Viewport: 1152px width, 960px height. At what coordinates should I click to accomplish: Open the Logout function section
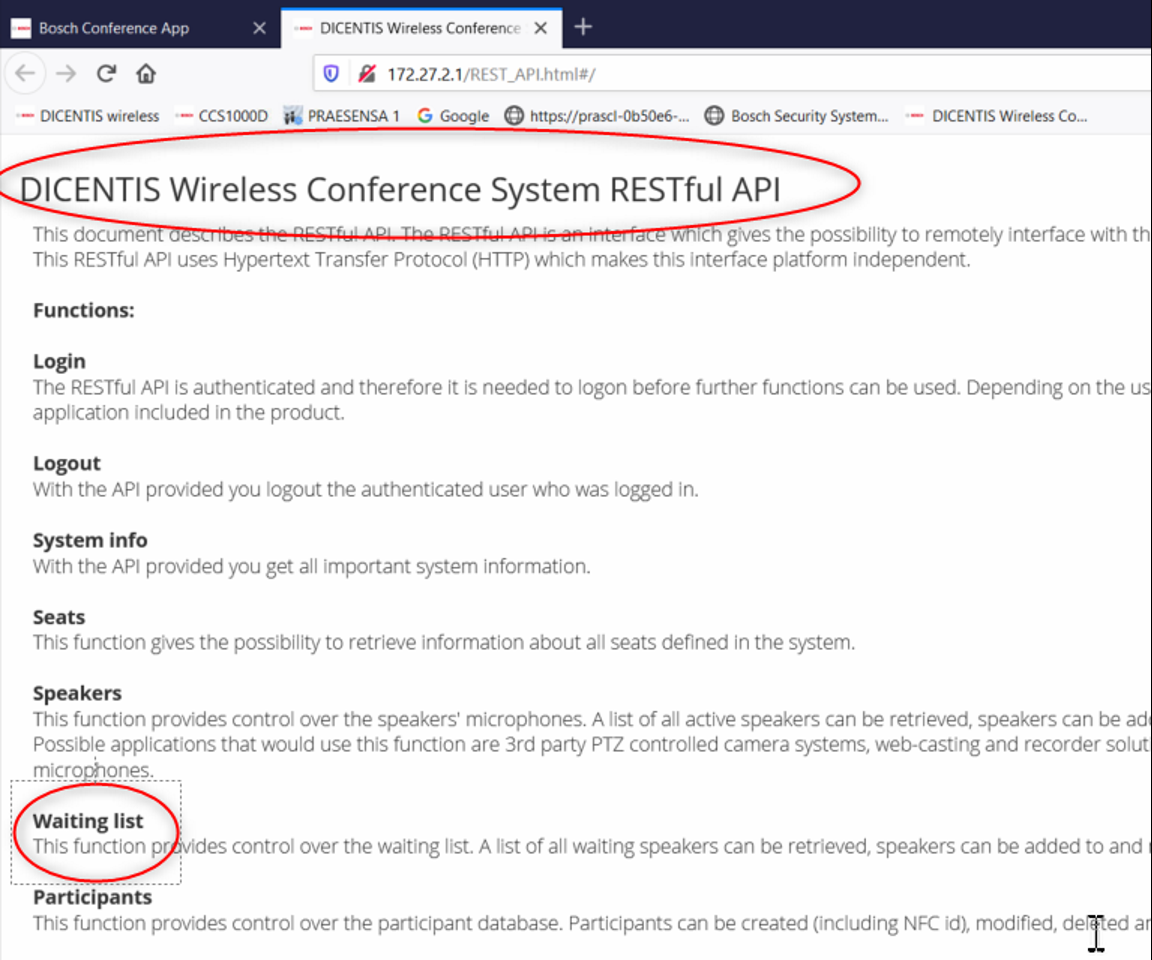66,463
